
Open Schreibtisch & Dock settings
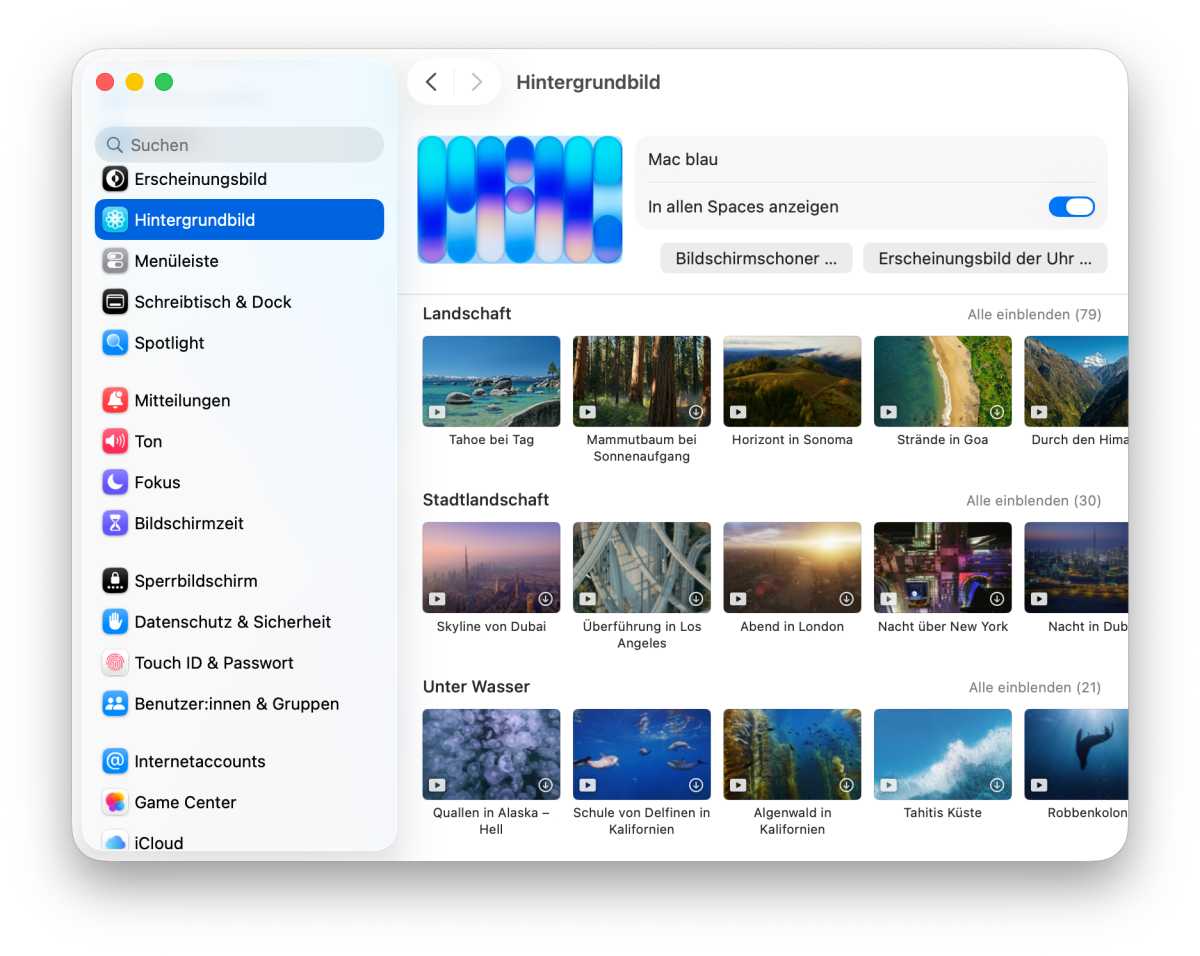pos(212,301)
